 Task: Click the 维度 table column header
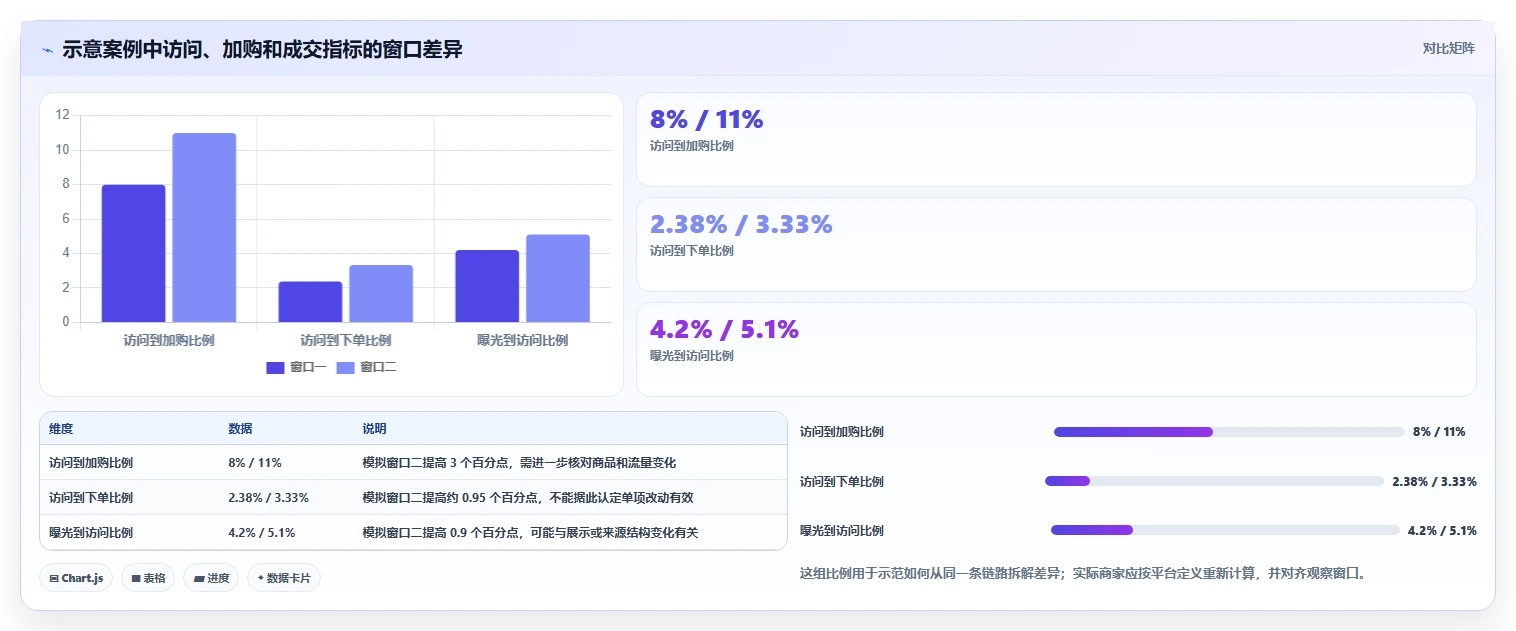61,429
